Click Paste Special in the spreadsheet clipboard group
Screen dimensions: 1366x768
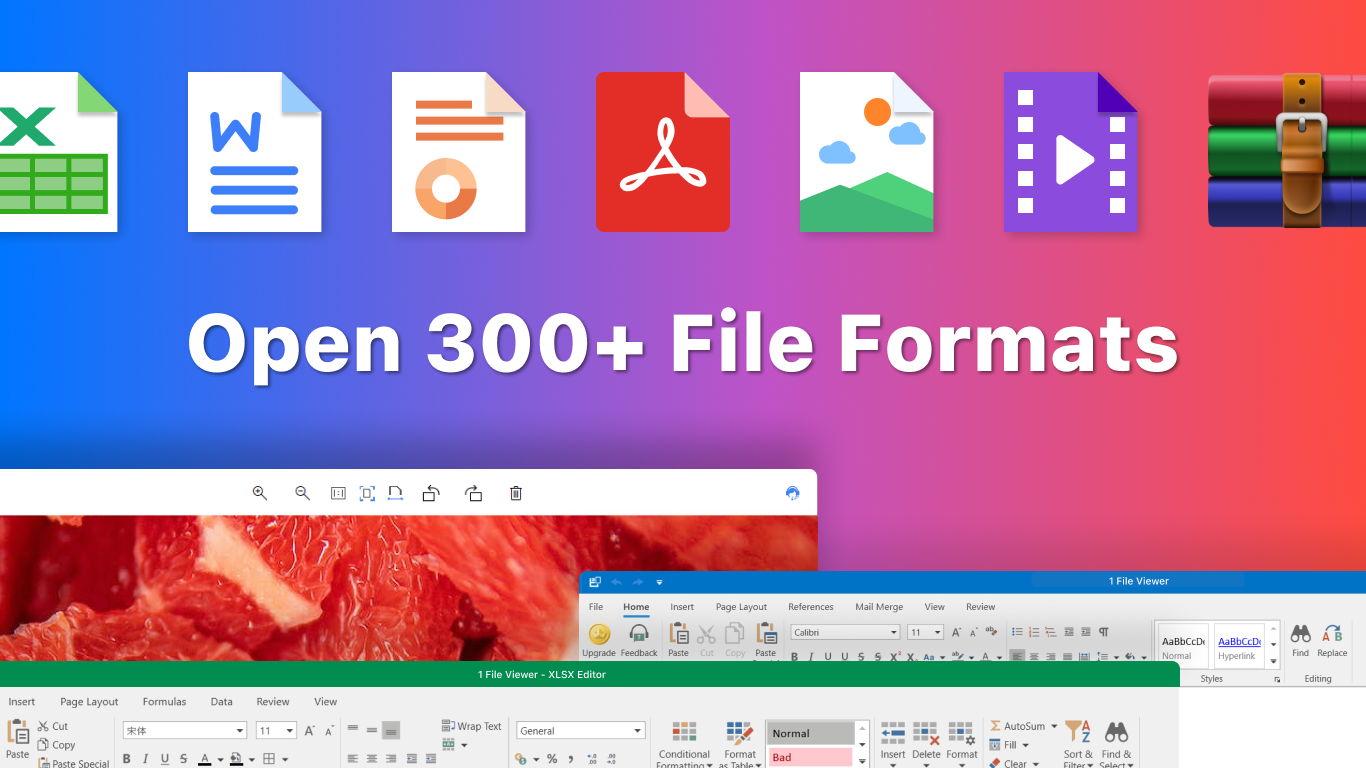coord(73,762)
